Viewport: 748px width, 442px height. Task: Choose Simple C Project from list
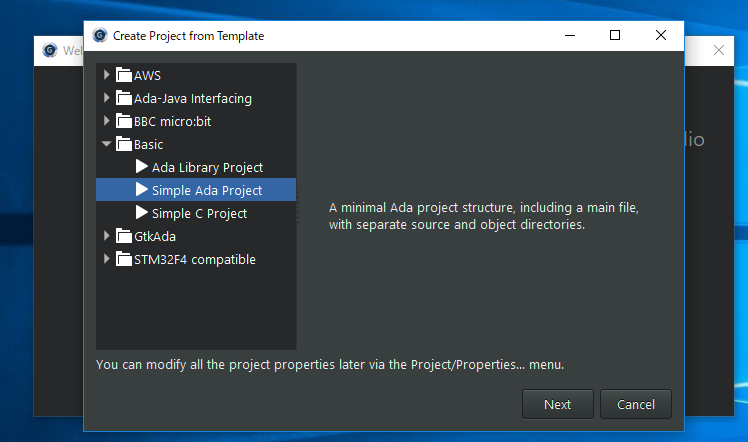coord(199,213)
